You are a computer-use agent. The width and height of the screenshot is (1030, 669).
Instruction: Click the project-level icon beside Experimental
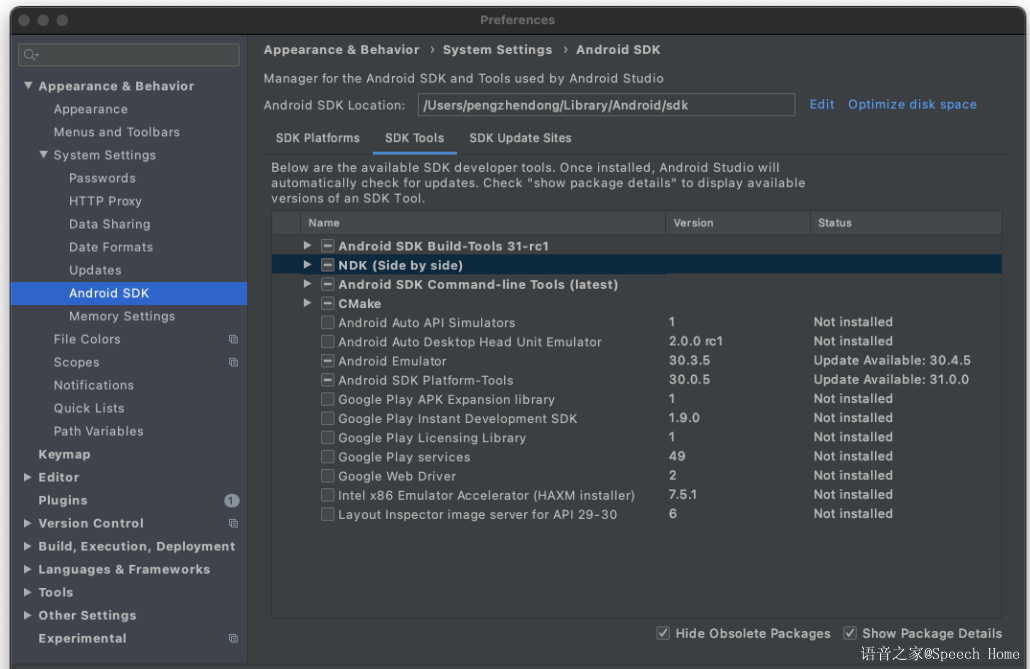tap(233, 639)
